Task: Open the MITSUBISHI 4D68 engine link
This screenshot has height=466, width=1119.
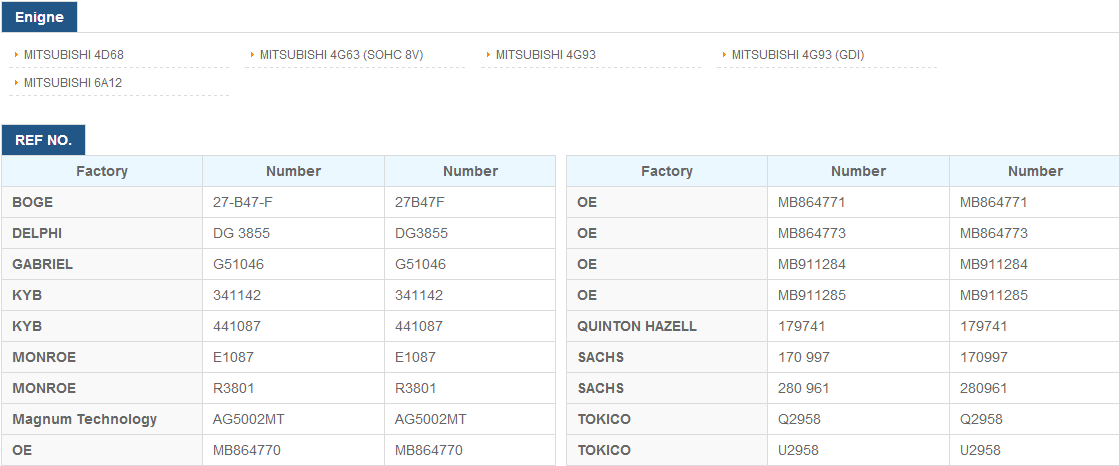Action: tap(74, 54)
